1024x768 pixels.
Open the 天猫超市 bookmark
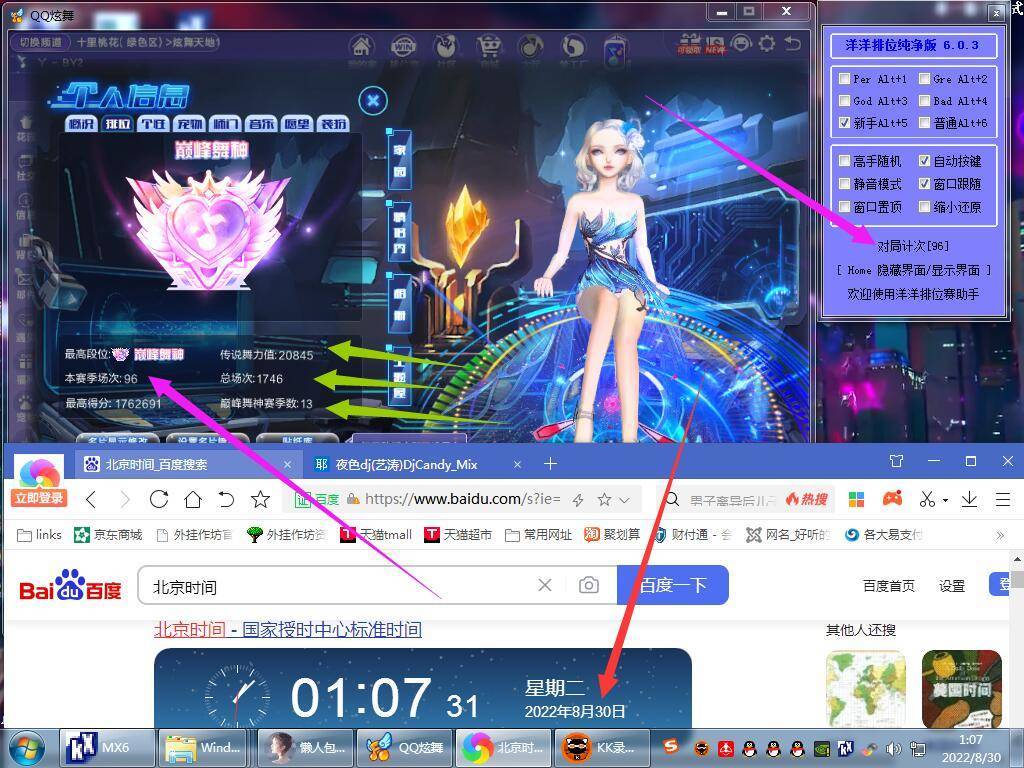point(460,535)
